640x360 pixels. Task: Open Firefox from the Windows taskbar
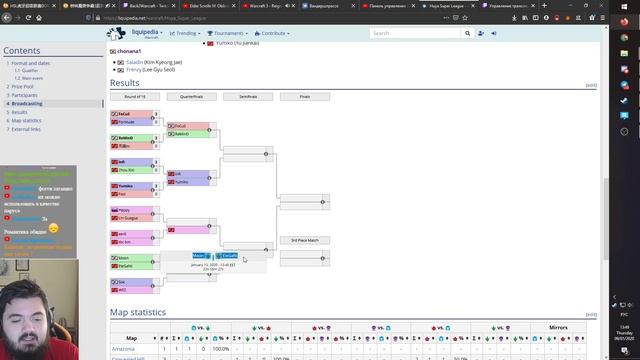coord(624,22)
